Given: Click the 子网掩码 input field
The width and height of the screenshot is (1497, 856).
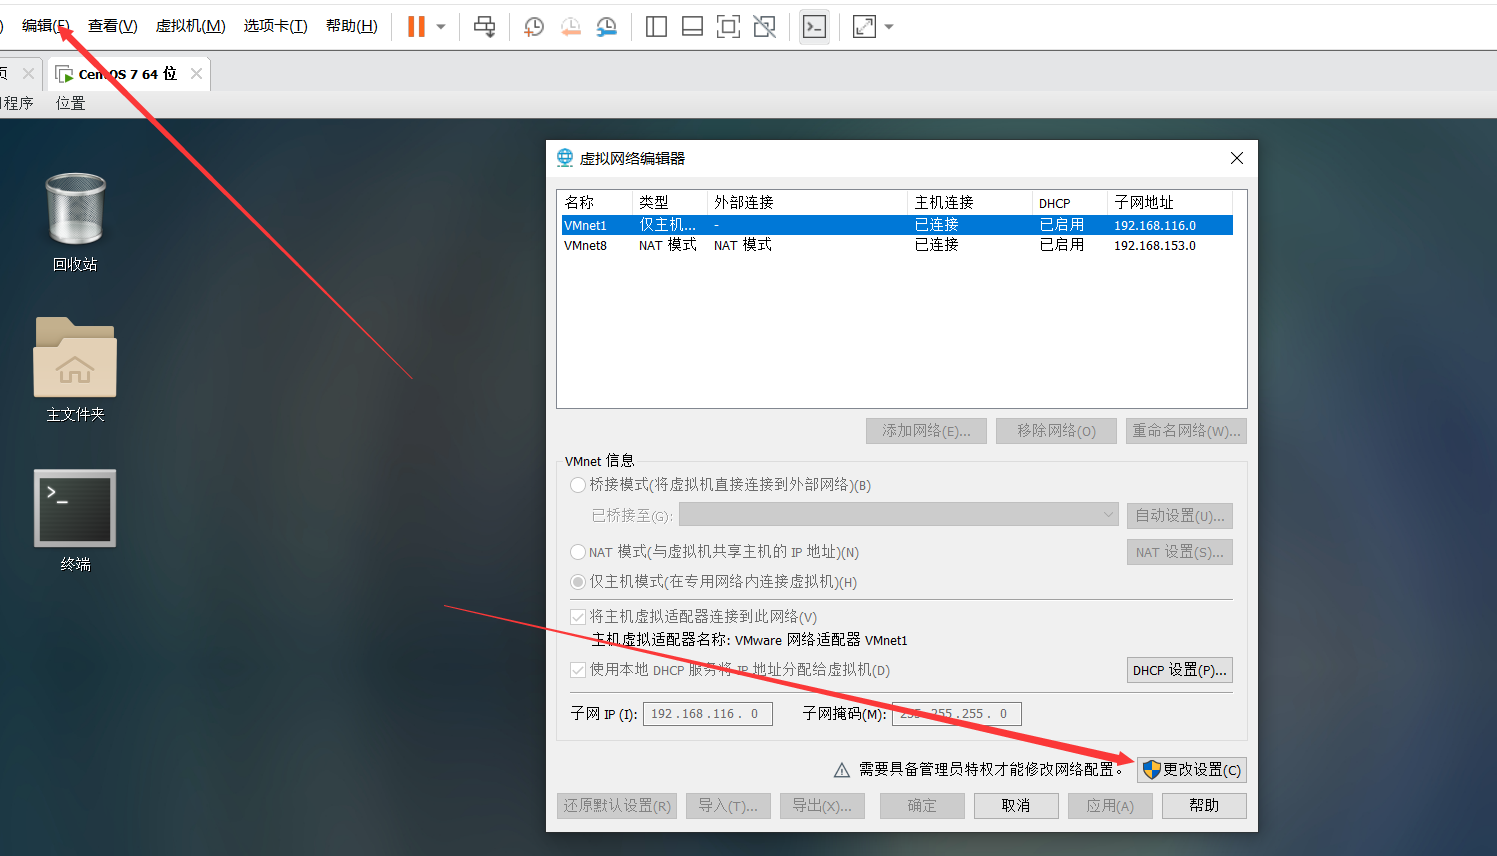Looking at the screenshot, I should pos(957,714).
